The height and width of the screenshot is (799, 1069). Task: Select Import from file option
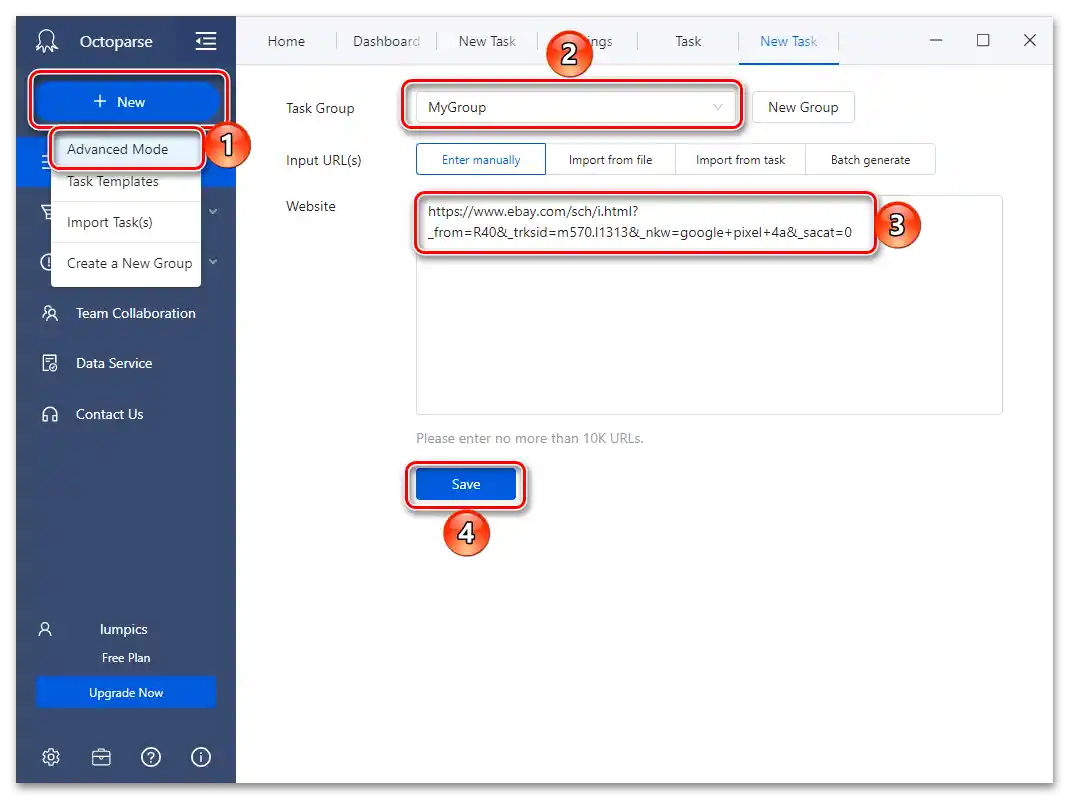tap(610, 160)
